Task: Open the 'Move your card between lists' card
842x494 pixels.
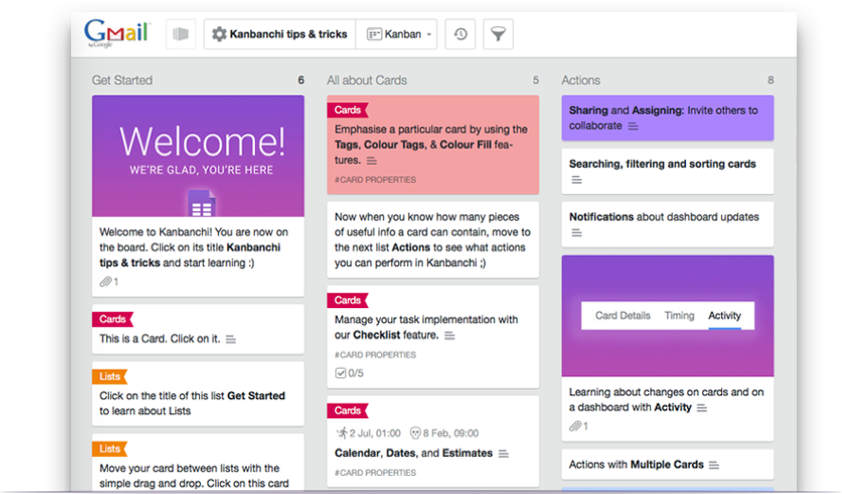Action: 198,463
